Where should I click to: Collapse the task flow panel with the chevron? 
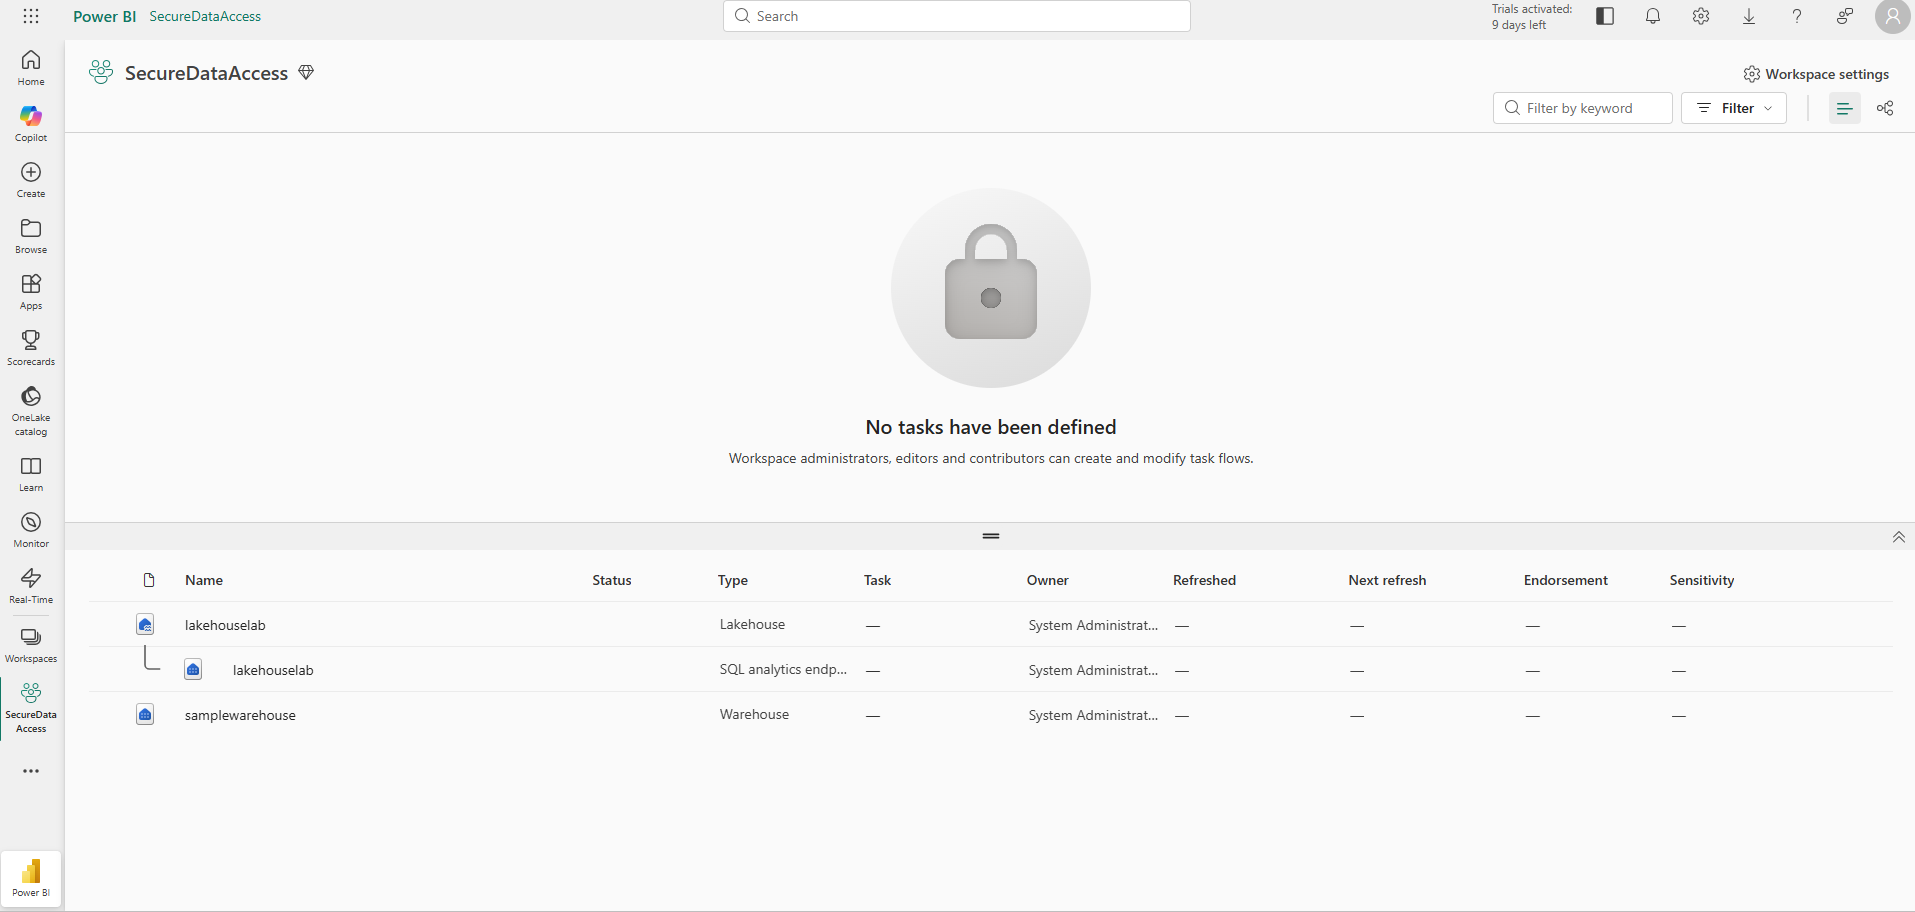click(1898, 537)
